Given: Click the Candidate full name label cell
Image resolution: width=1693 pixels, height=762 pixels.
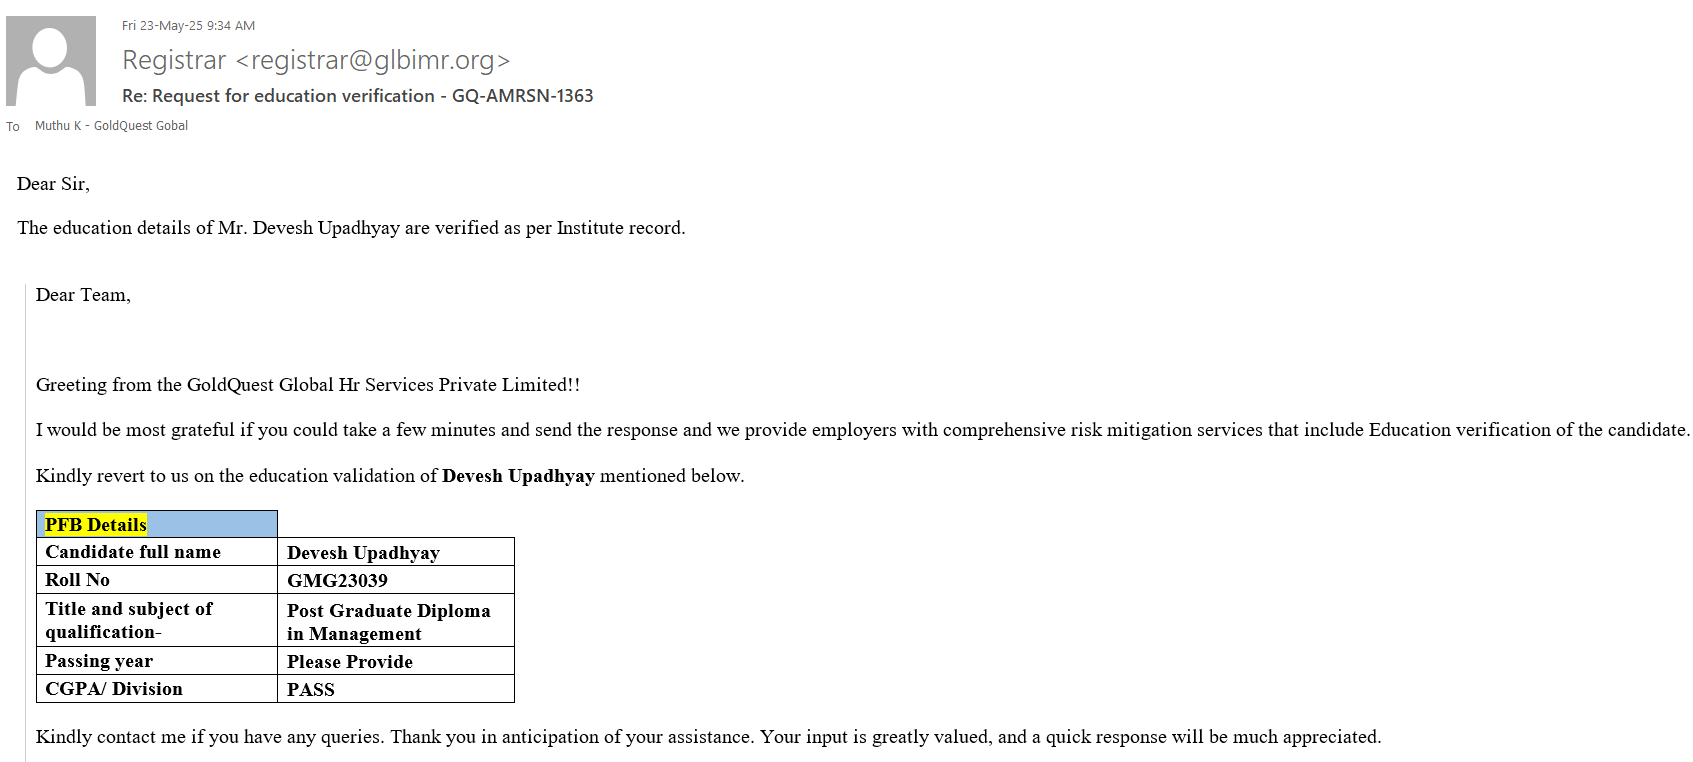Looking at the screenshot, I should pos(133,552).
